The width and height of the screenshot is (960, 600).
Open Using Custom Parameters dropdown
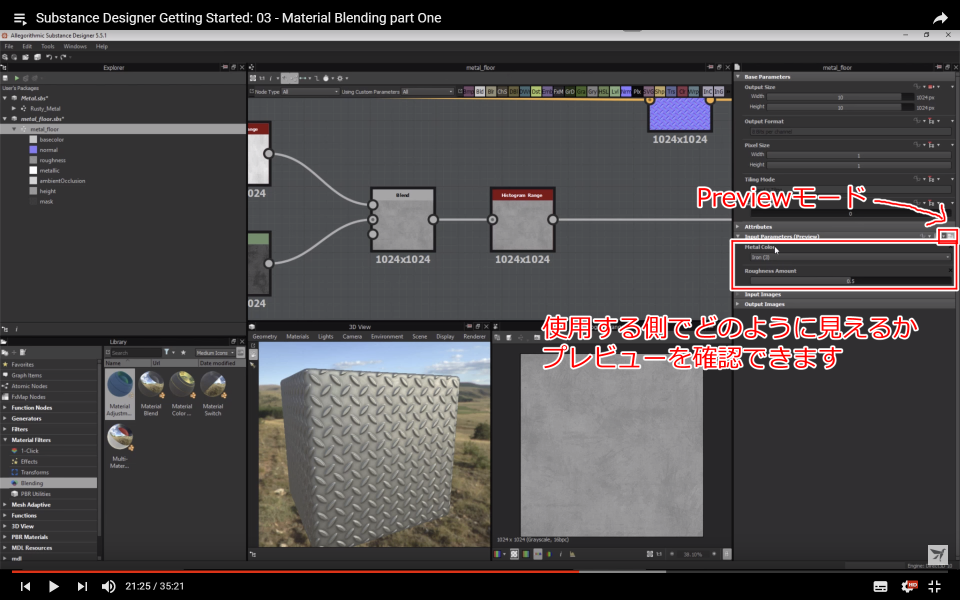coord(427,92)
